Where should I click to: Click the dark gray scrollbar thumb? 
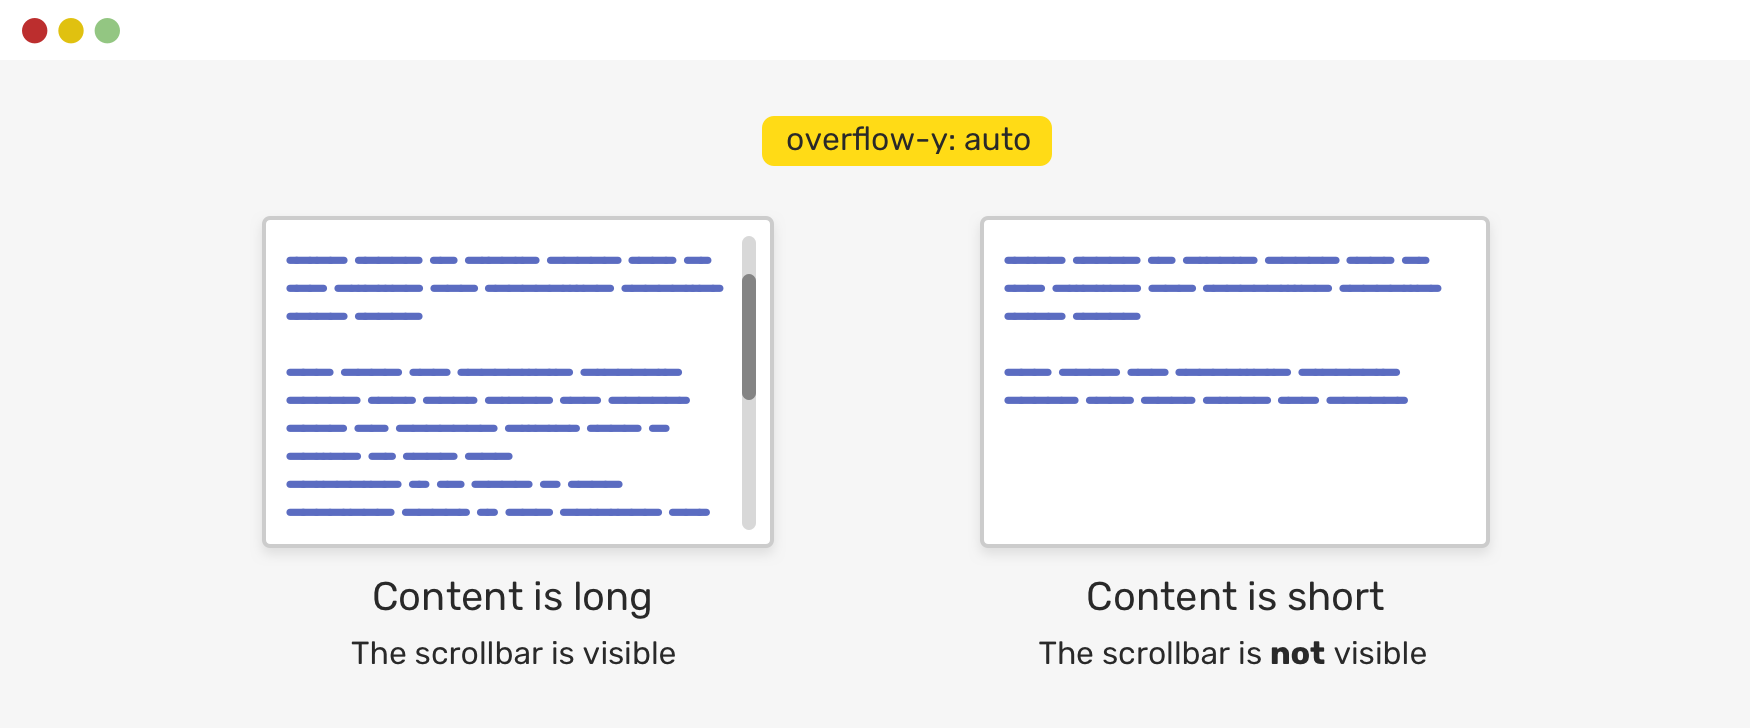coord(749,336)
